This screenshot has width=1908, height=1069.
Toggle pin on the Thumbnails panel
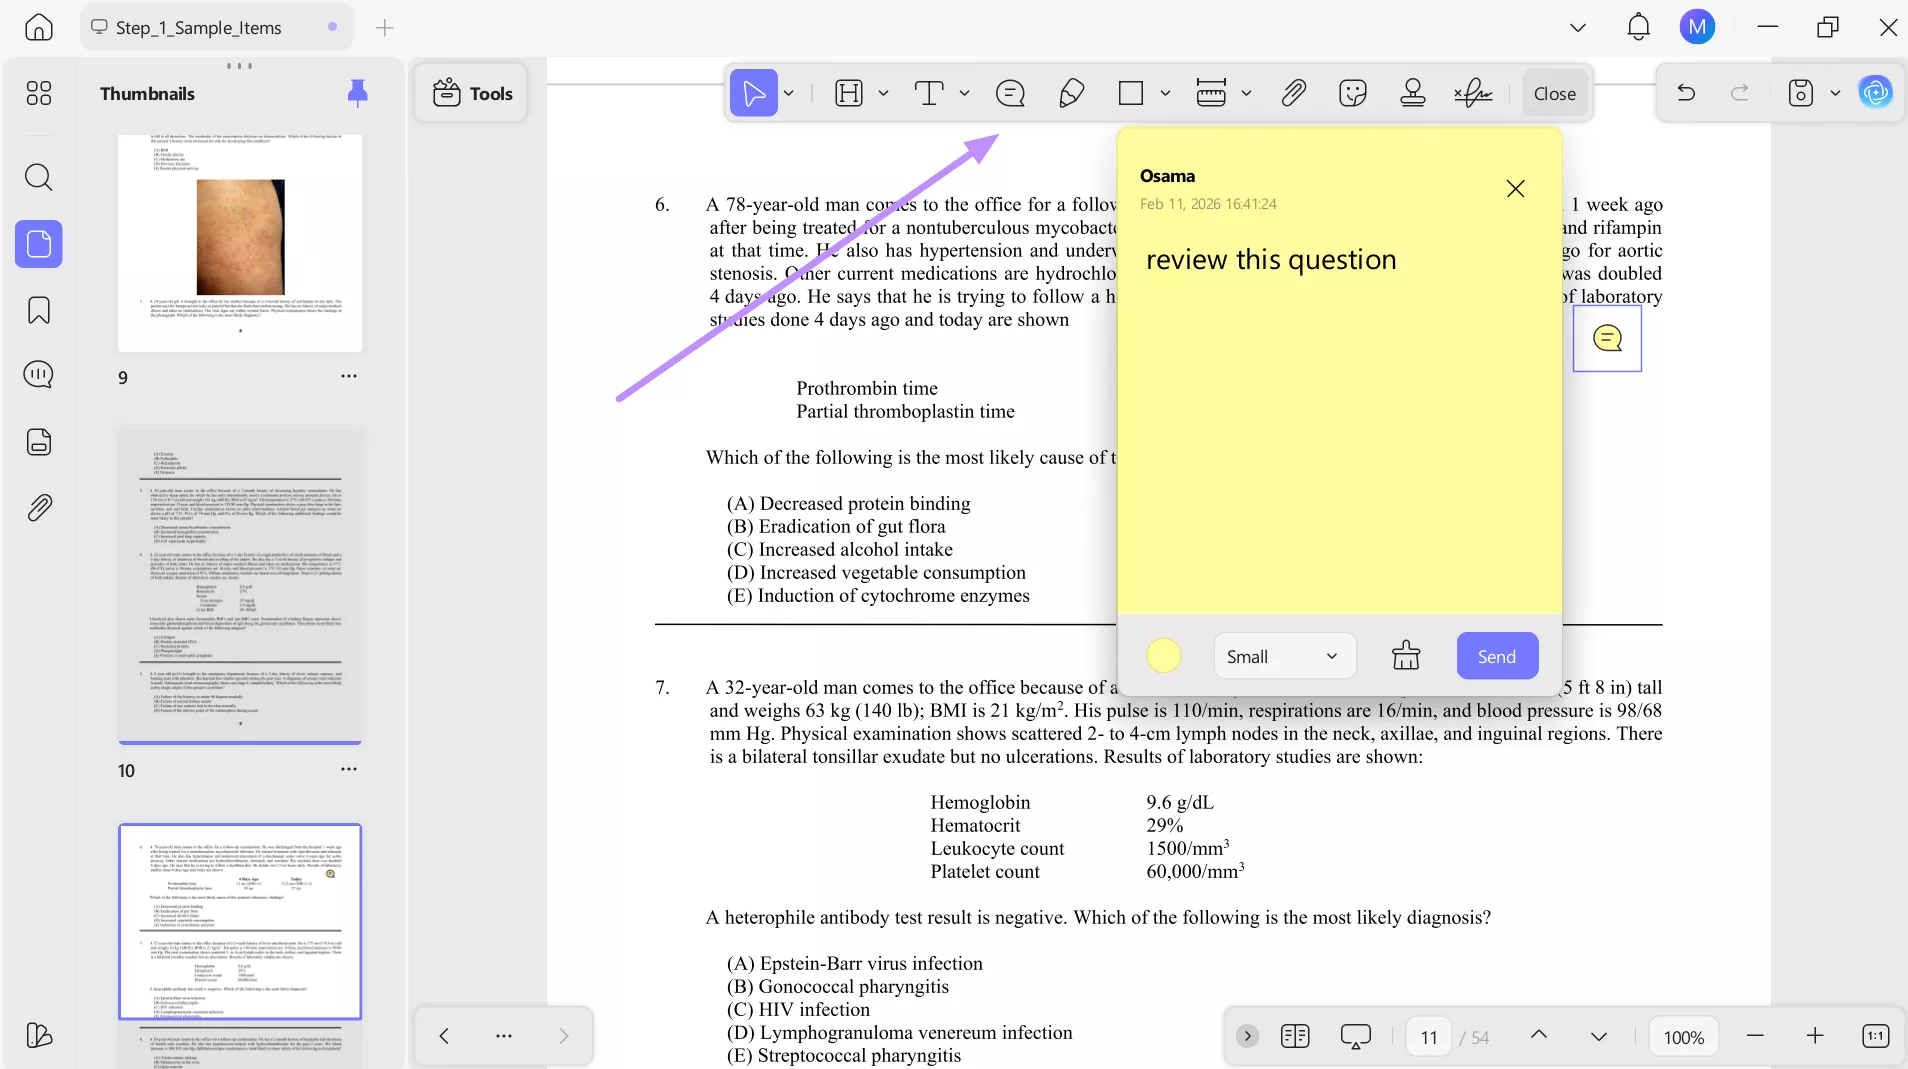356,92
